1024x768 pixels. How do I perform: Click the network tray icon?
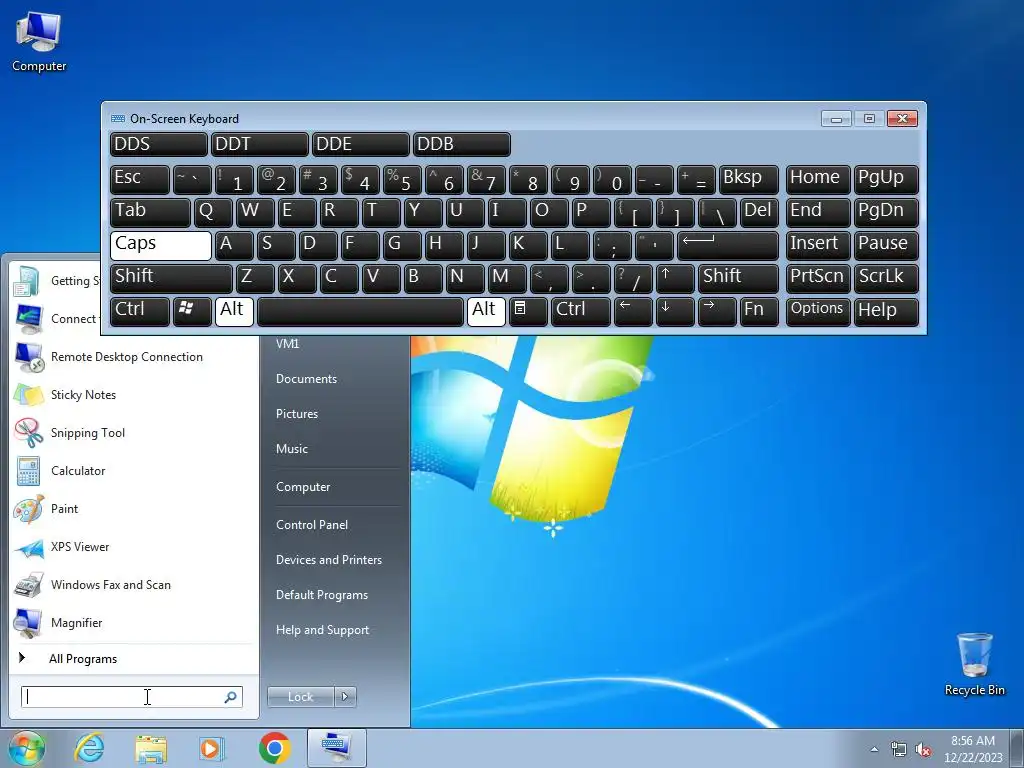[x=899, y=750]
